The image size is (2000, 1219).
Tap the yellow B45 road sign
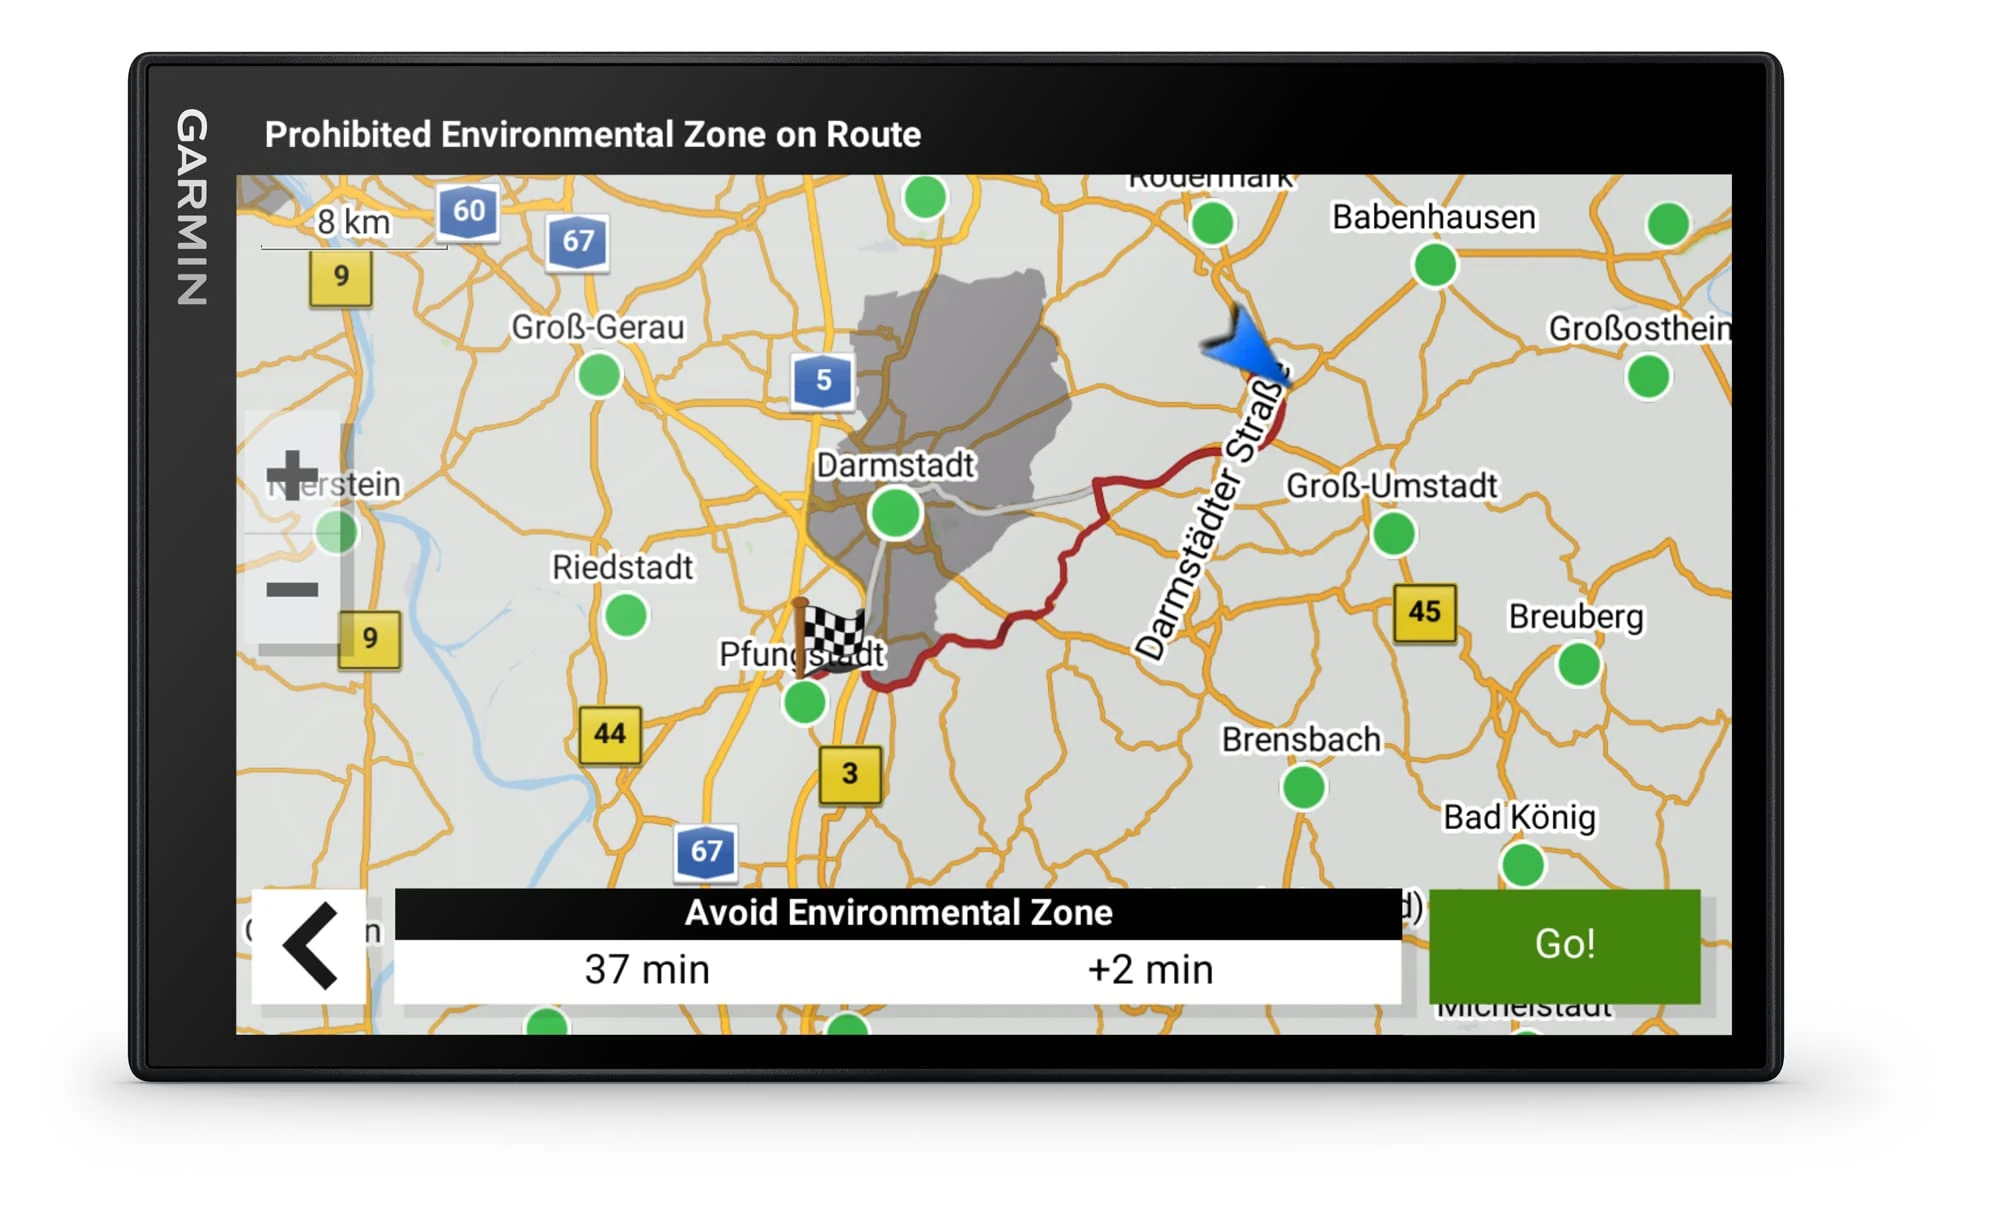[x=1424, y=612]
